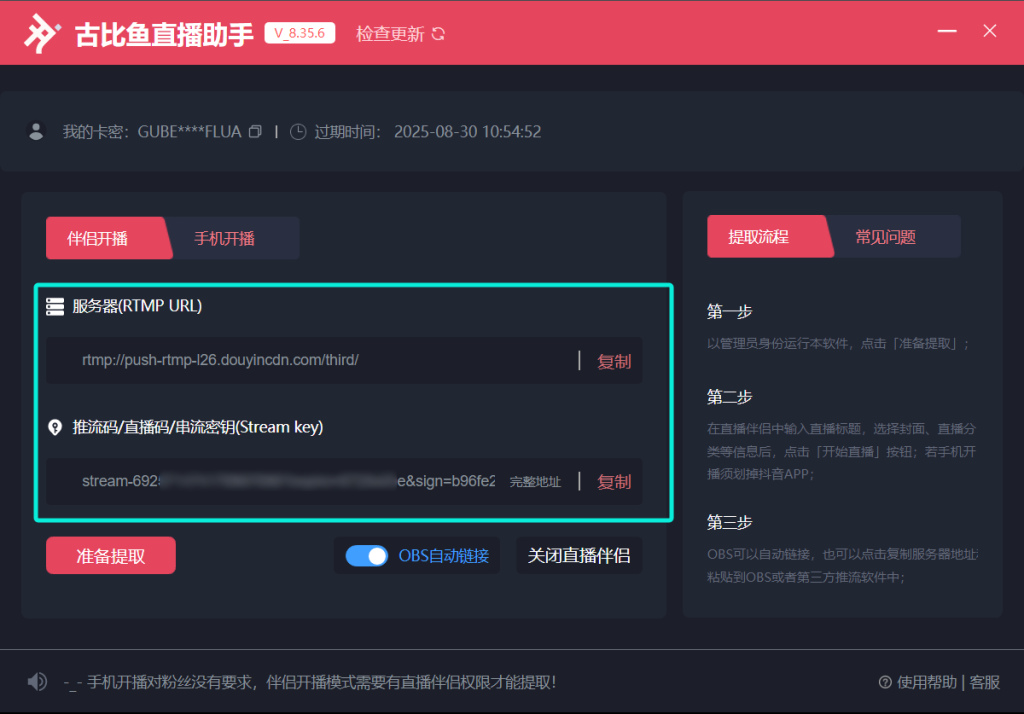
Task: Click the clock icon beside 过期时间
Action: pos(297,132)
